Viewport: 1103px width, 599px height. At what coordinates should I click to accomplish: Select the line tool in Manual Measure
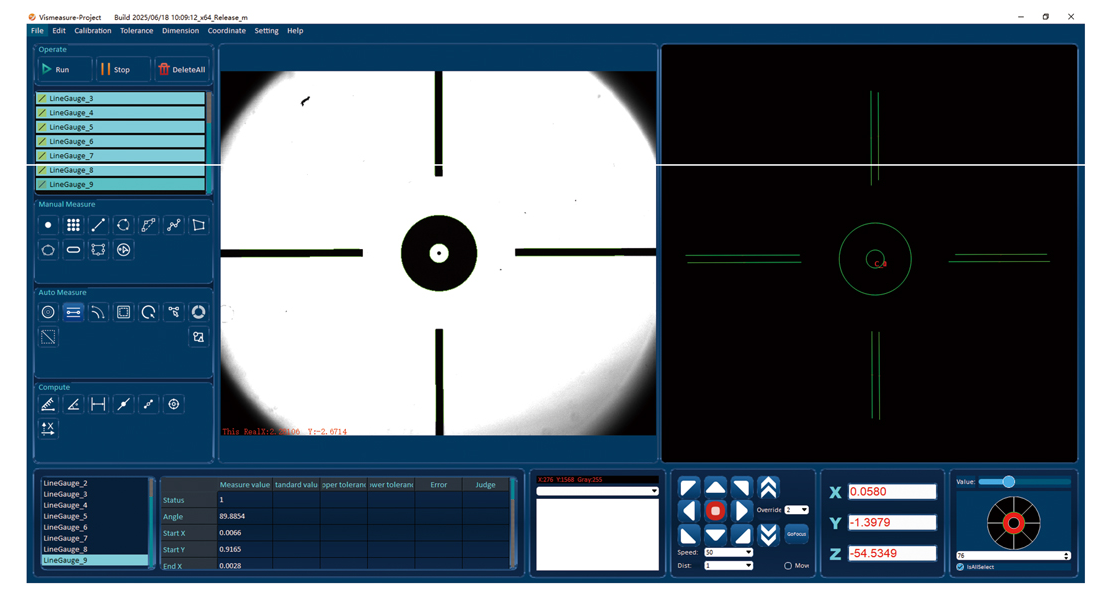(98, 225)
